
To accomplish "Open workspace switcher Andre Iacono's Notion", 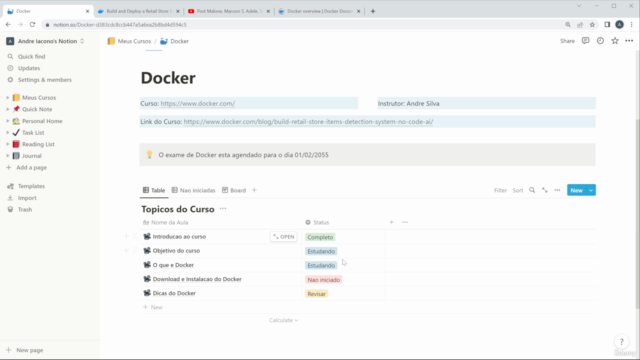I will 45,41.
